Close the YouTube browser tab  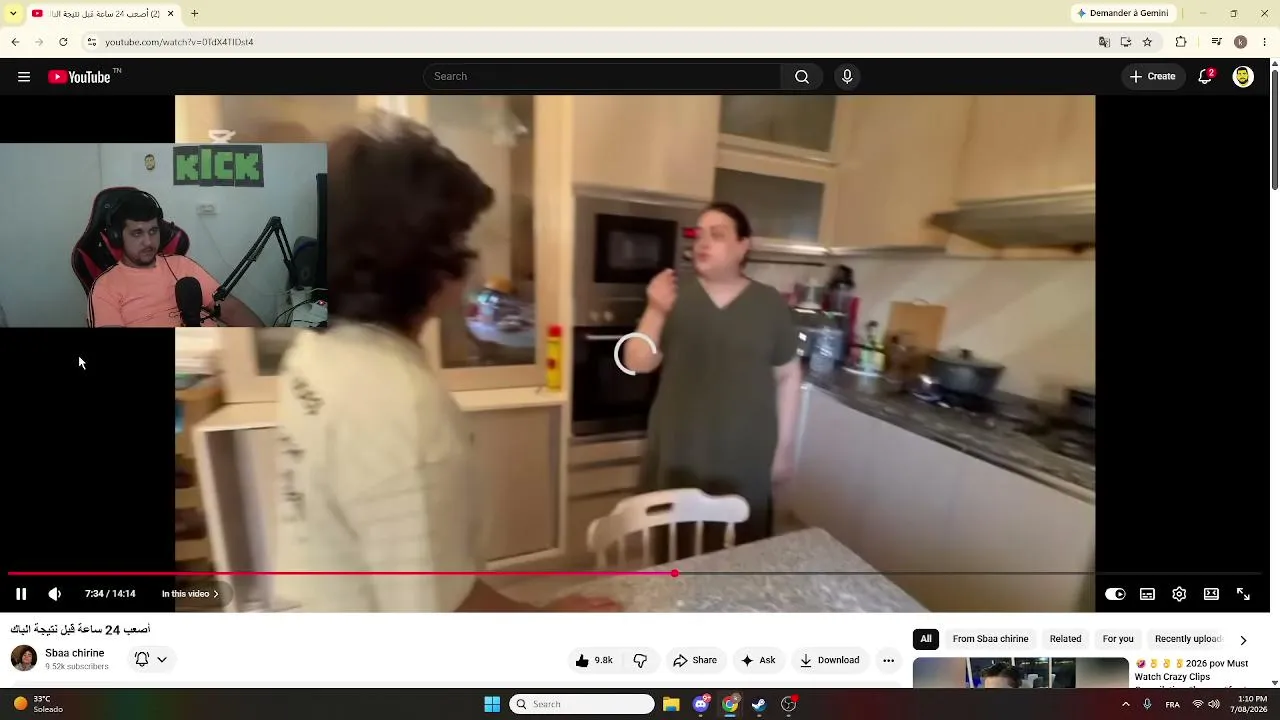point(170,13)
